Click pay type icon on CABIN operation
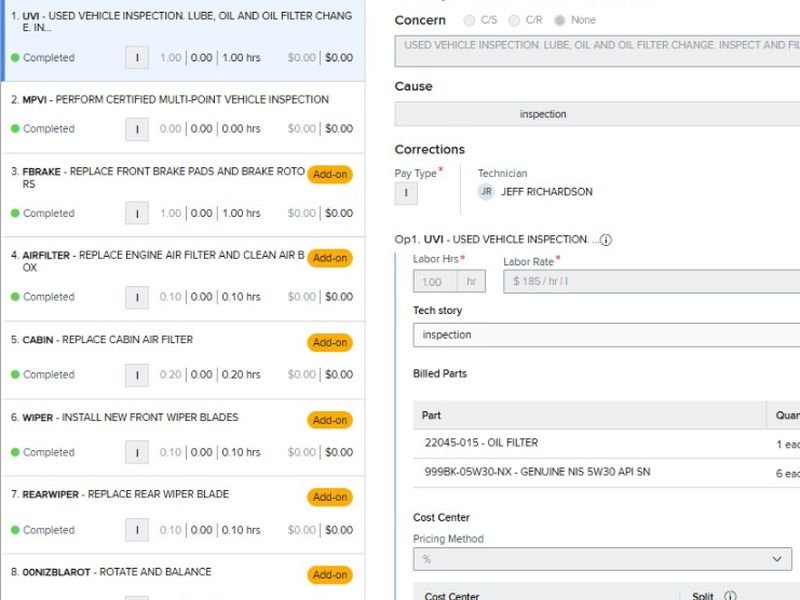This screenshot has width=800, height=600. click(x=137, y=375)
